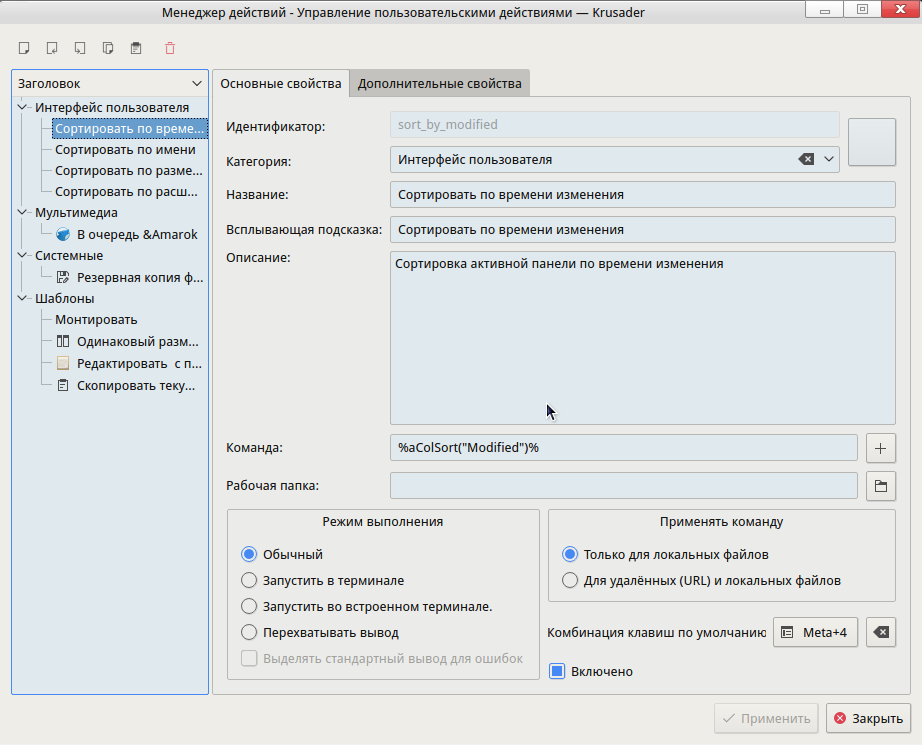Click the red trash delete action icon
This screenshot has height=745, width=922.
point(169,47)
